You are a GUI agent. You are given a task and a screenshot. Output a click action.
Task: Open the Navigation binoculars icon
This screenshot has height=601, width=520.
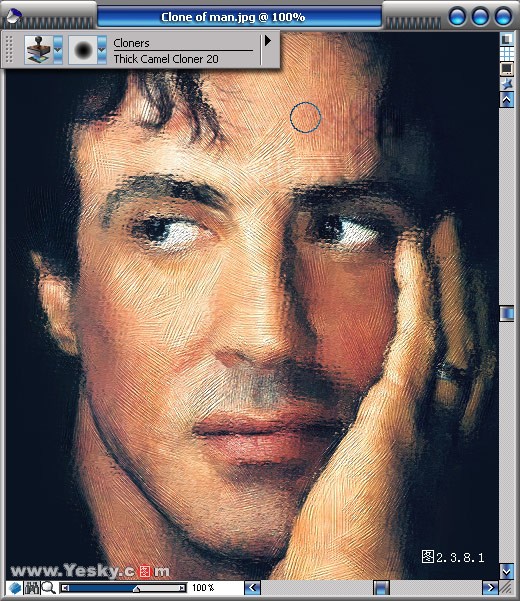(31, 588)
